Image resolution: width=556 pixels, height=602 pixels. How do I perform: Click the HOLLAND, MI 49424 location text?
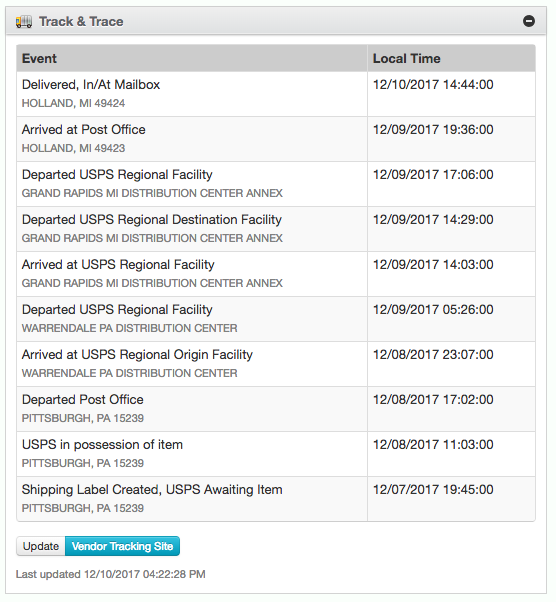(73, 103)
